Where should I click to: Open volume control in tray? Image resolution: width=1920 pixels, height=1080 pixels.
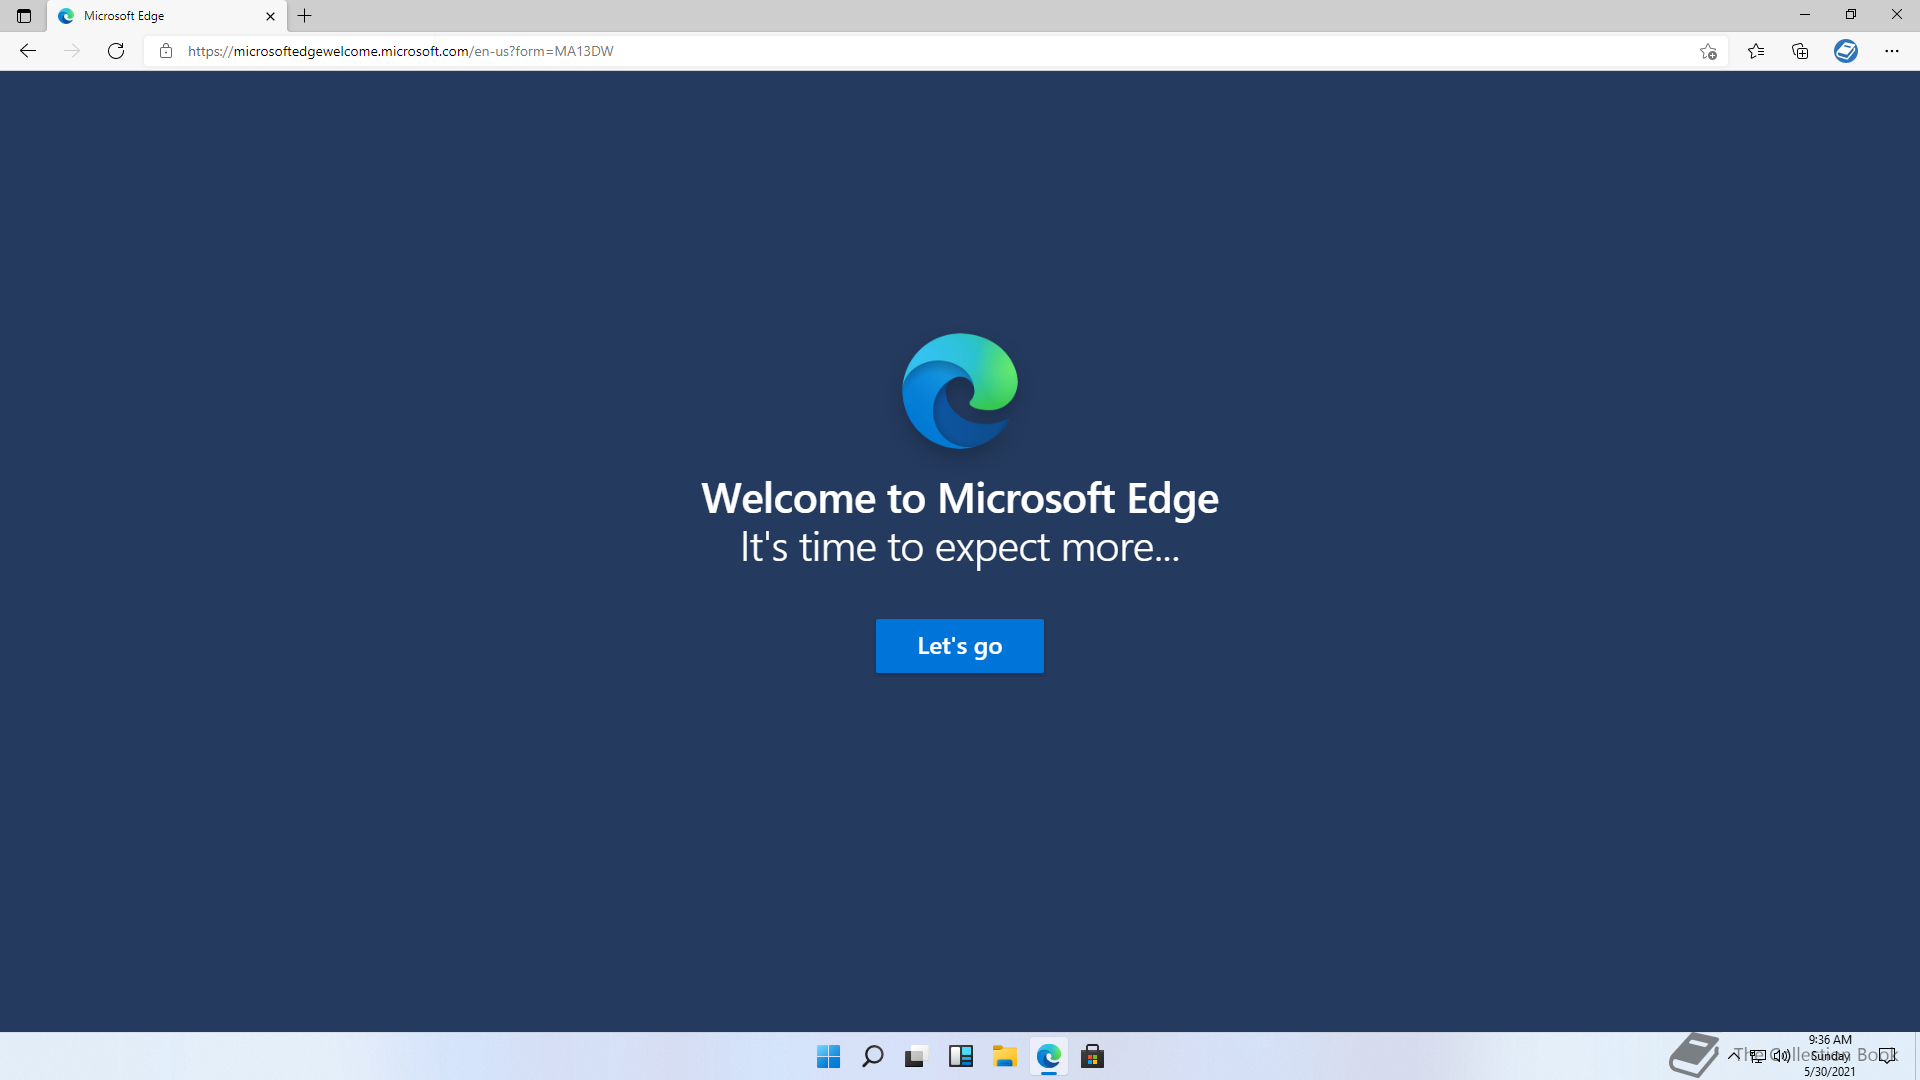pyautogui.click(x=1781, y=1055)
